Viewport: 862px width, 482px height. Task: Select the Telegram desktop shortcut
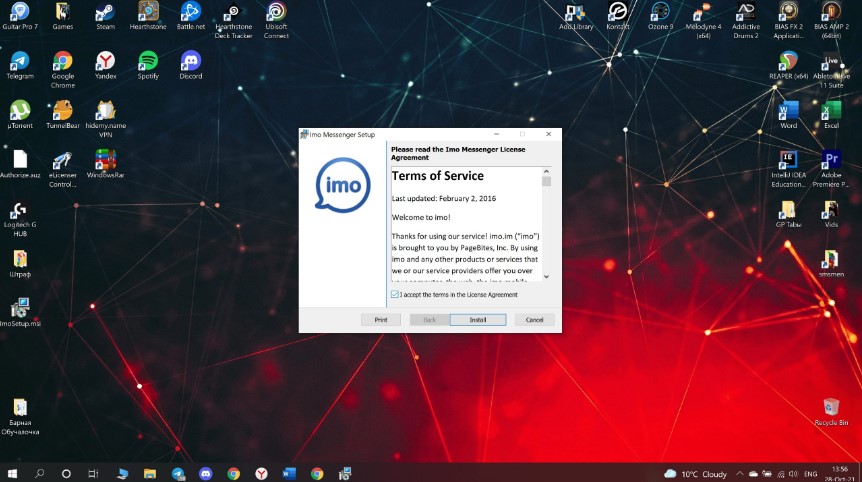pos(20,65)
